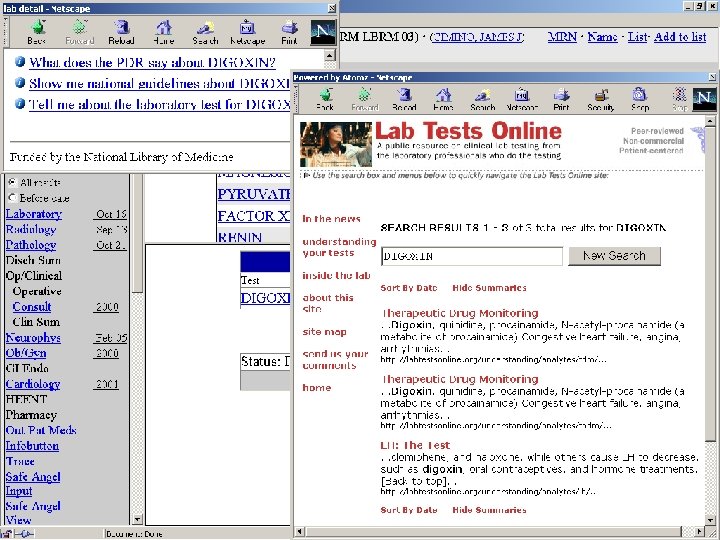The image size is (720, 540).
Task: Click Home in the Atomz window toolbar
Action: [443, 99]
